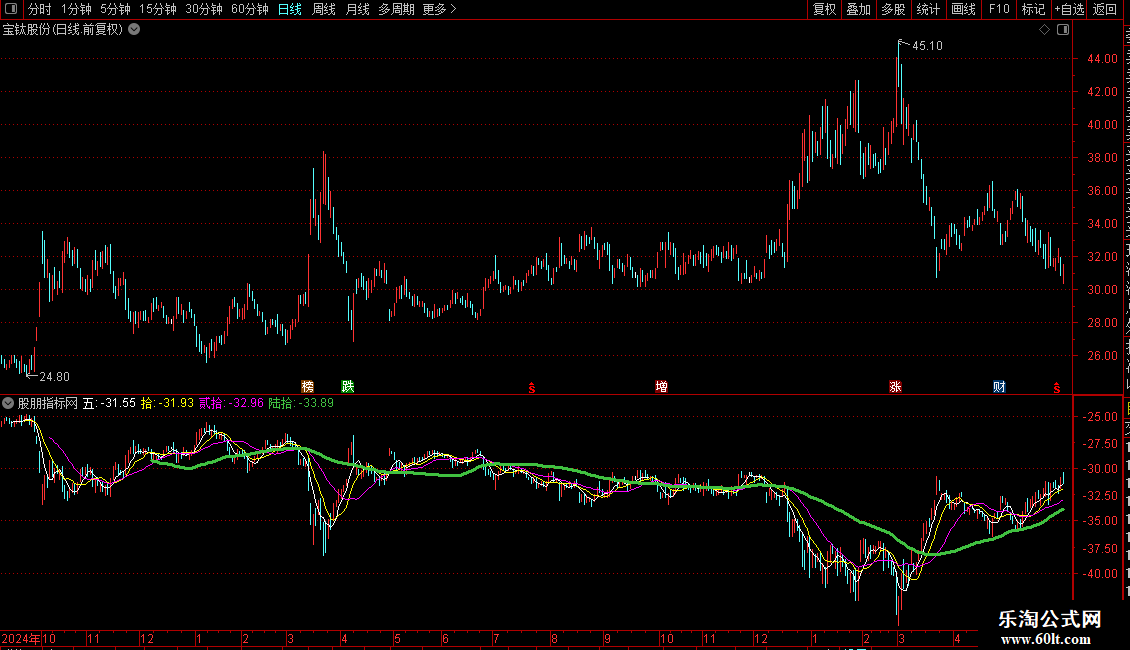The image size is (1130, 650).
Task: Click 拾:-31.93 indicator value
Action: [x=167, y=403]
